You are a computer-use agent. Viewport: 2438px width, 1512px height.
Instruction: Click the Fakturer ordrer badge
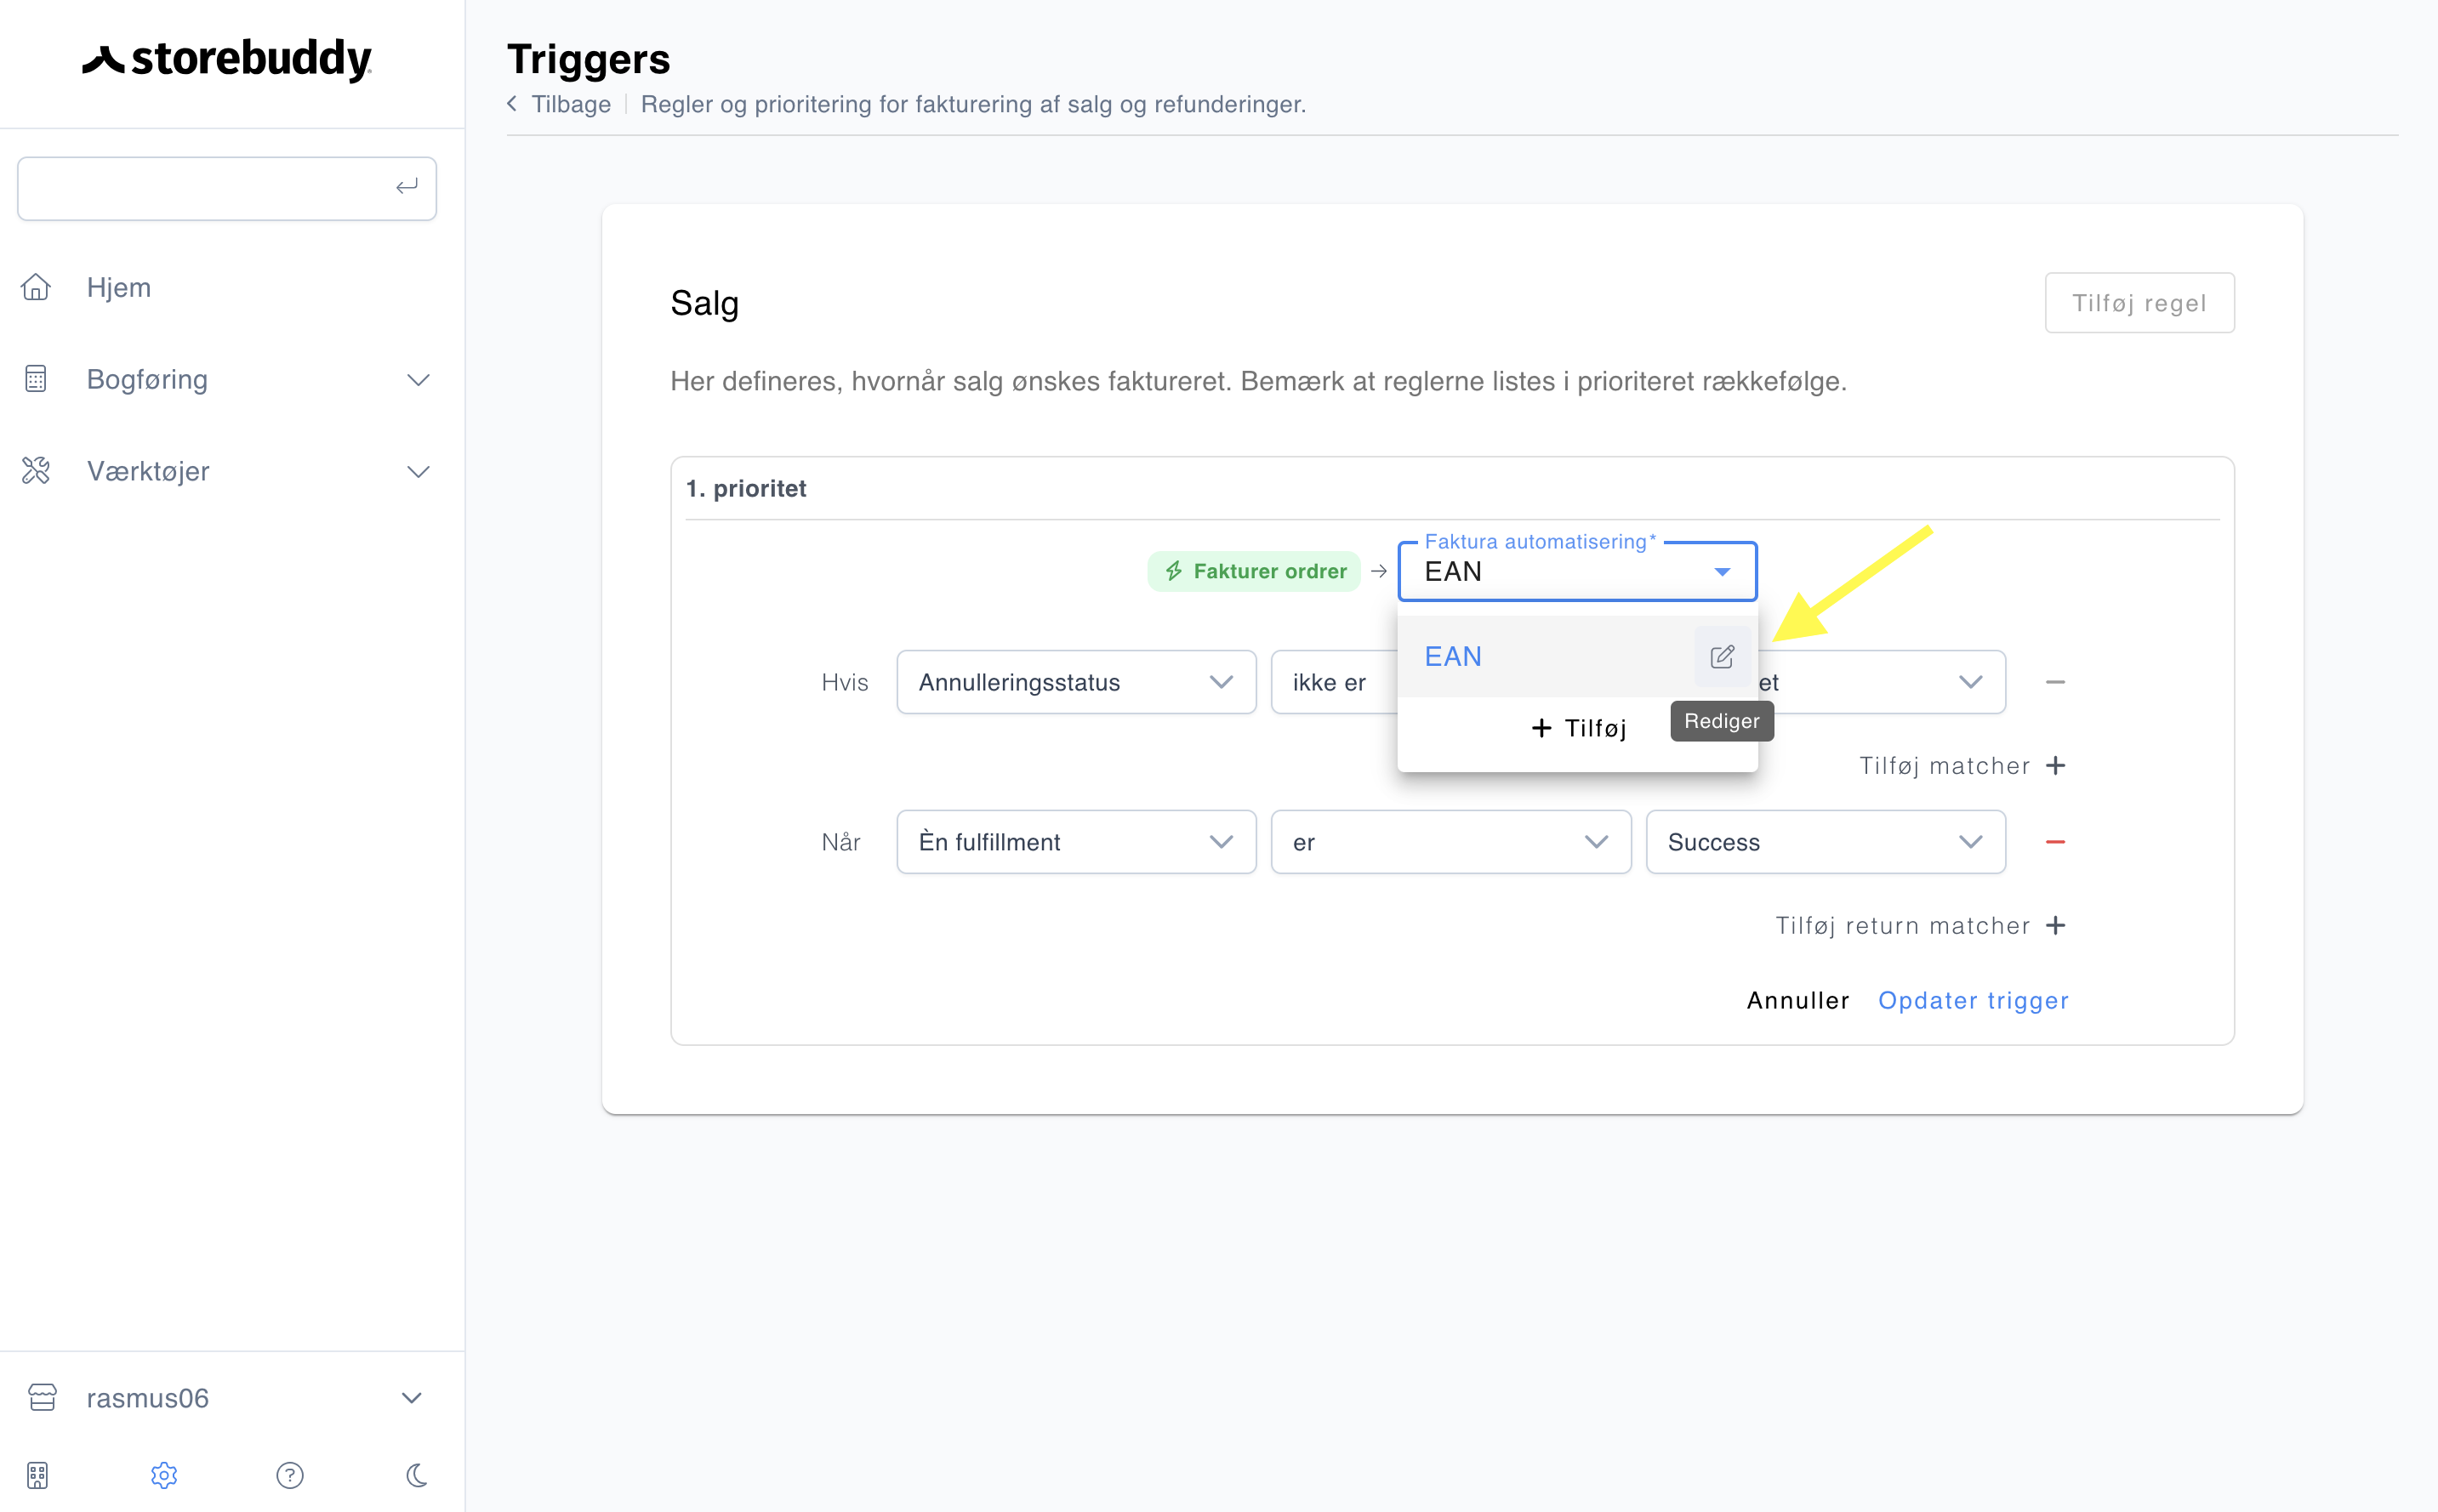pyautogui.click(x=1254, y=571)
